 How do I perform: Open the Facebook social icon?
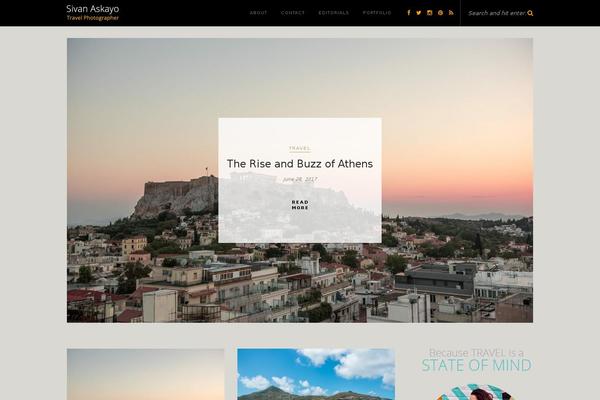(409, 13)
